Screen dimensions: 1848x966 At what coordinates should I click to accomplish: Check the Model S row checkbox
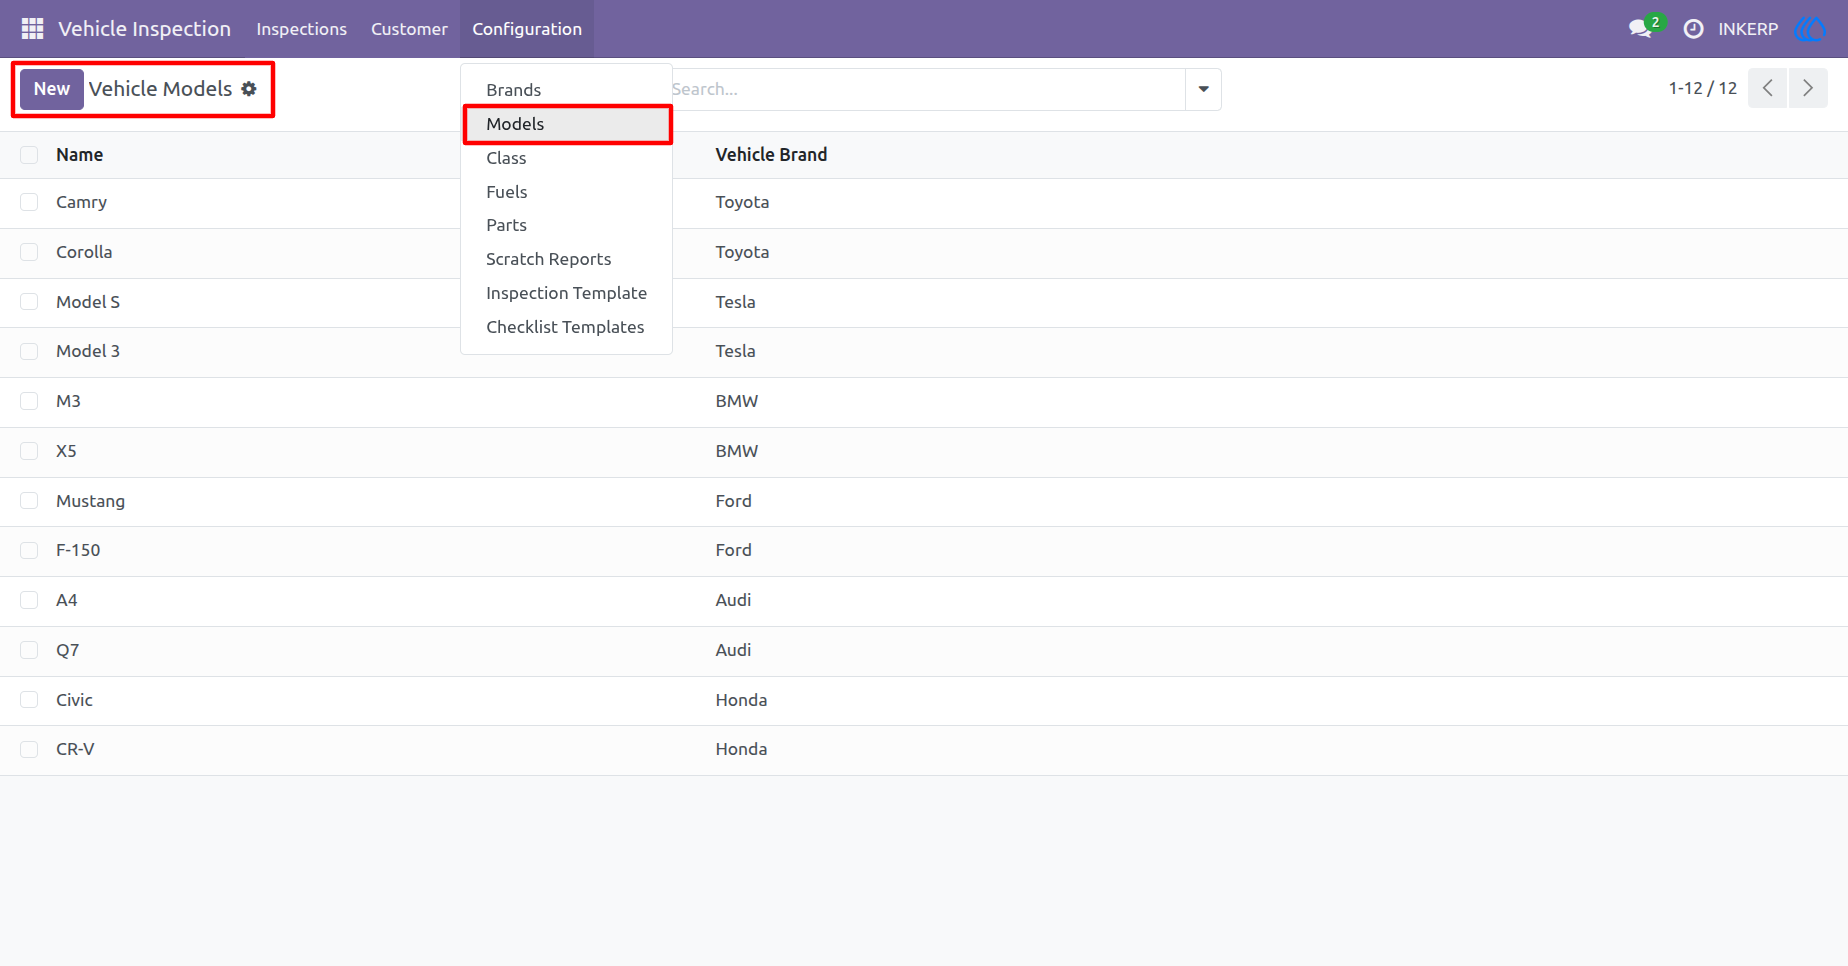pos(29,302)
